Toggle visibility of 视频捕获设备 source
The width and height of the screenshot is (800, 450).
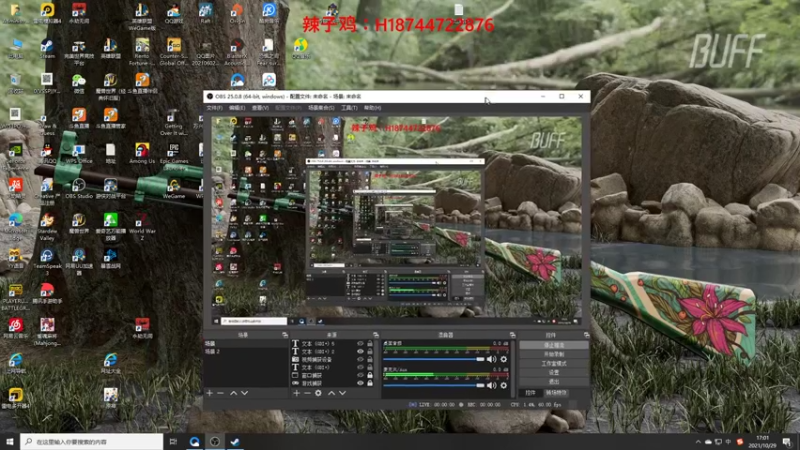pyautogui.click(x=360, y=359)
